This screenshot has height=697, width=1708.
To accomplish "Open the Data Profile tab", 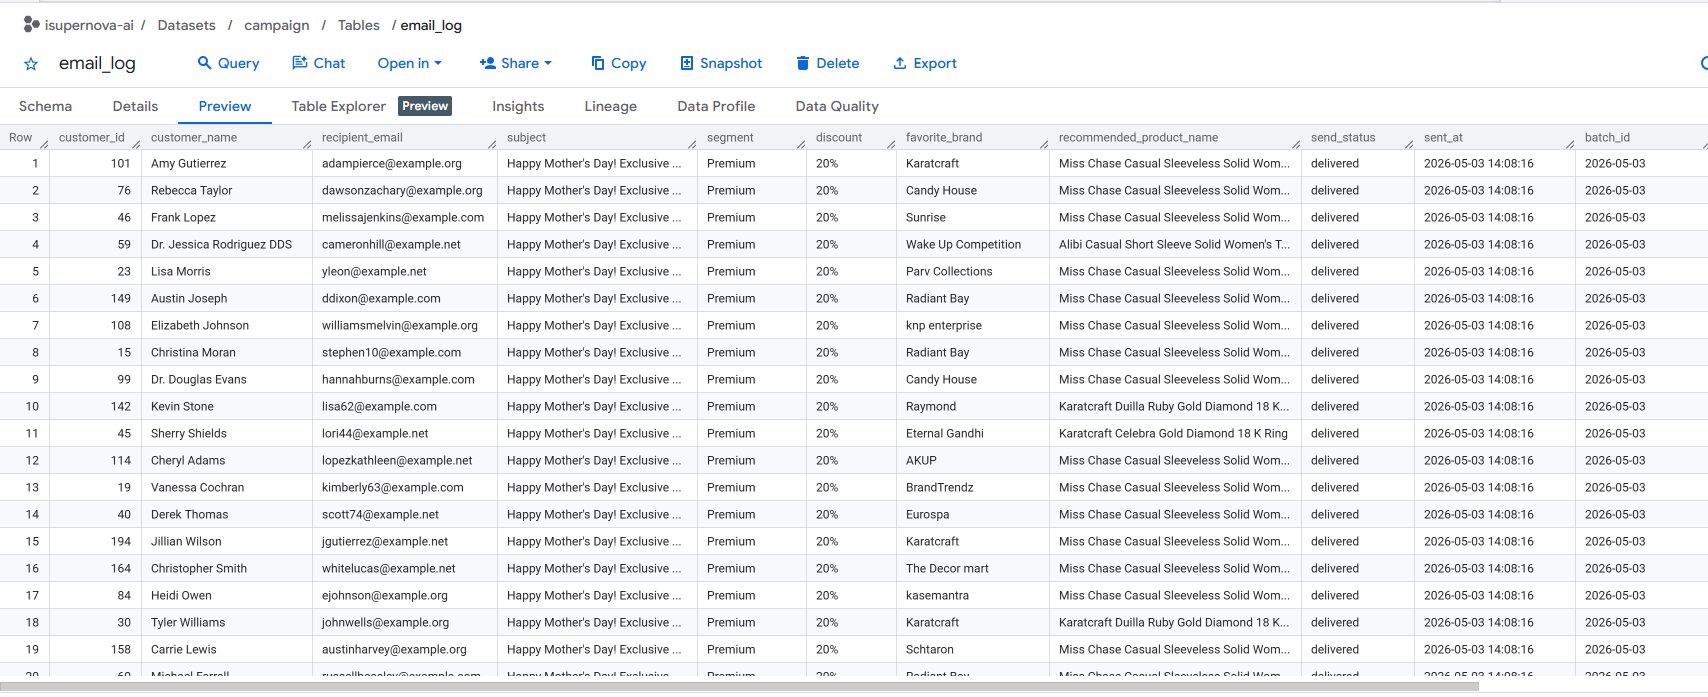I will pos(716,106).
